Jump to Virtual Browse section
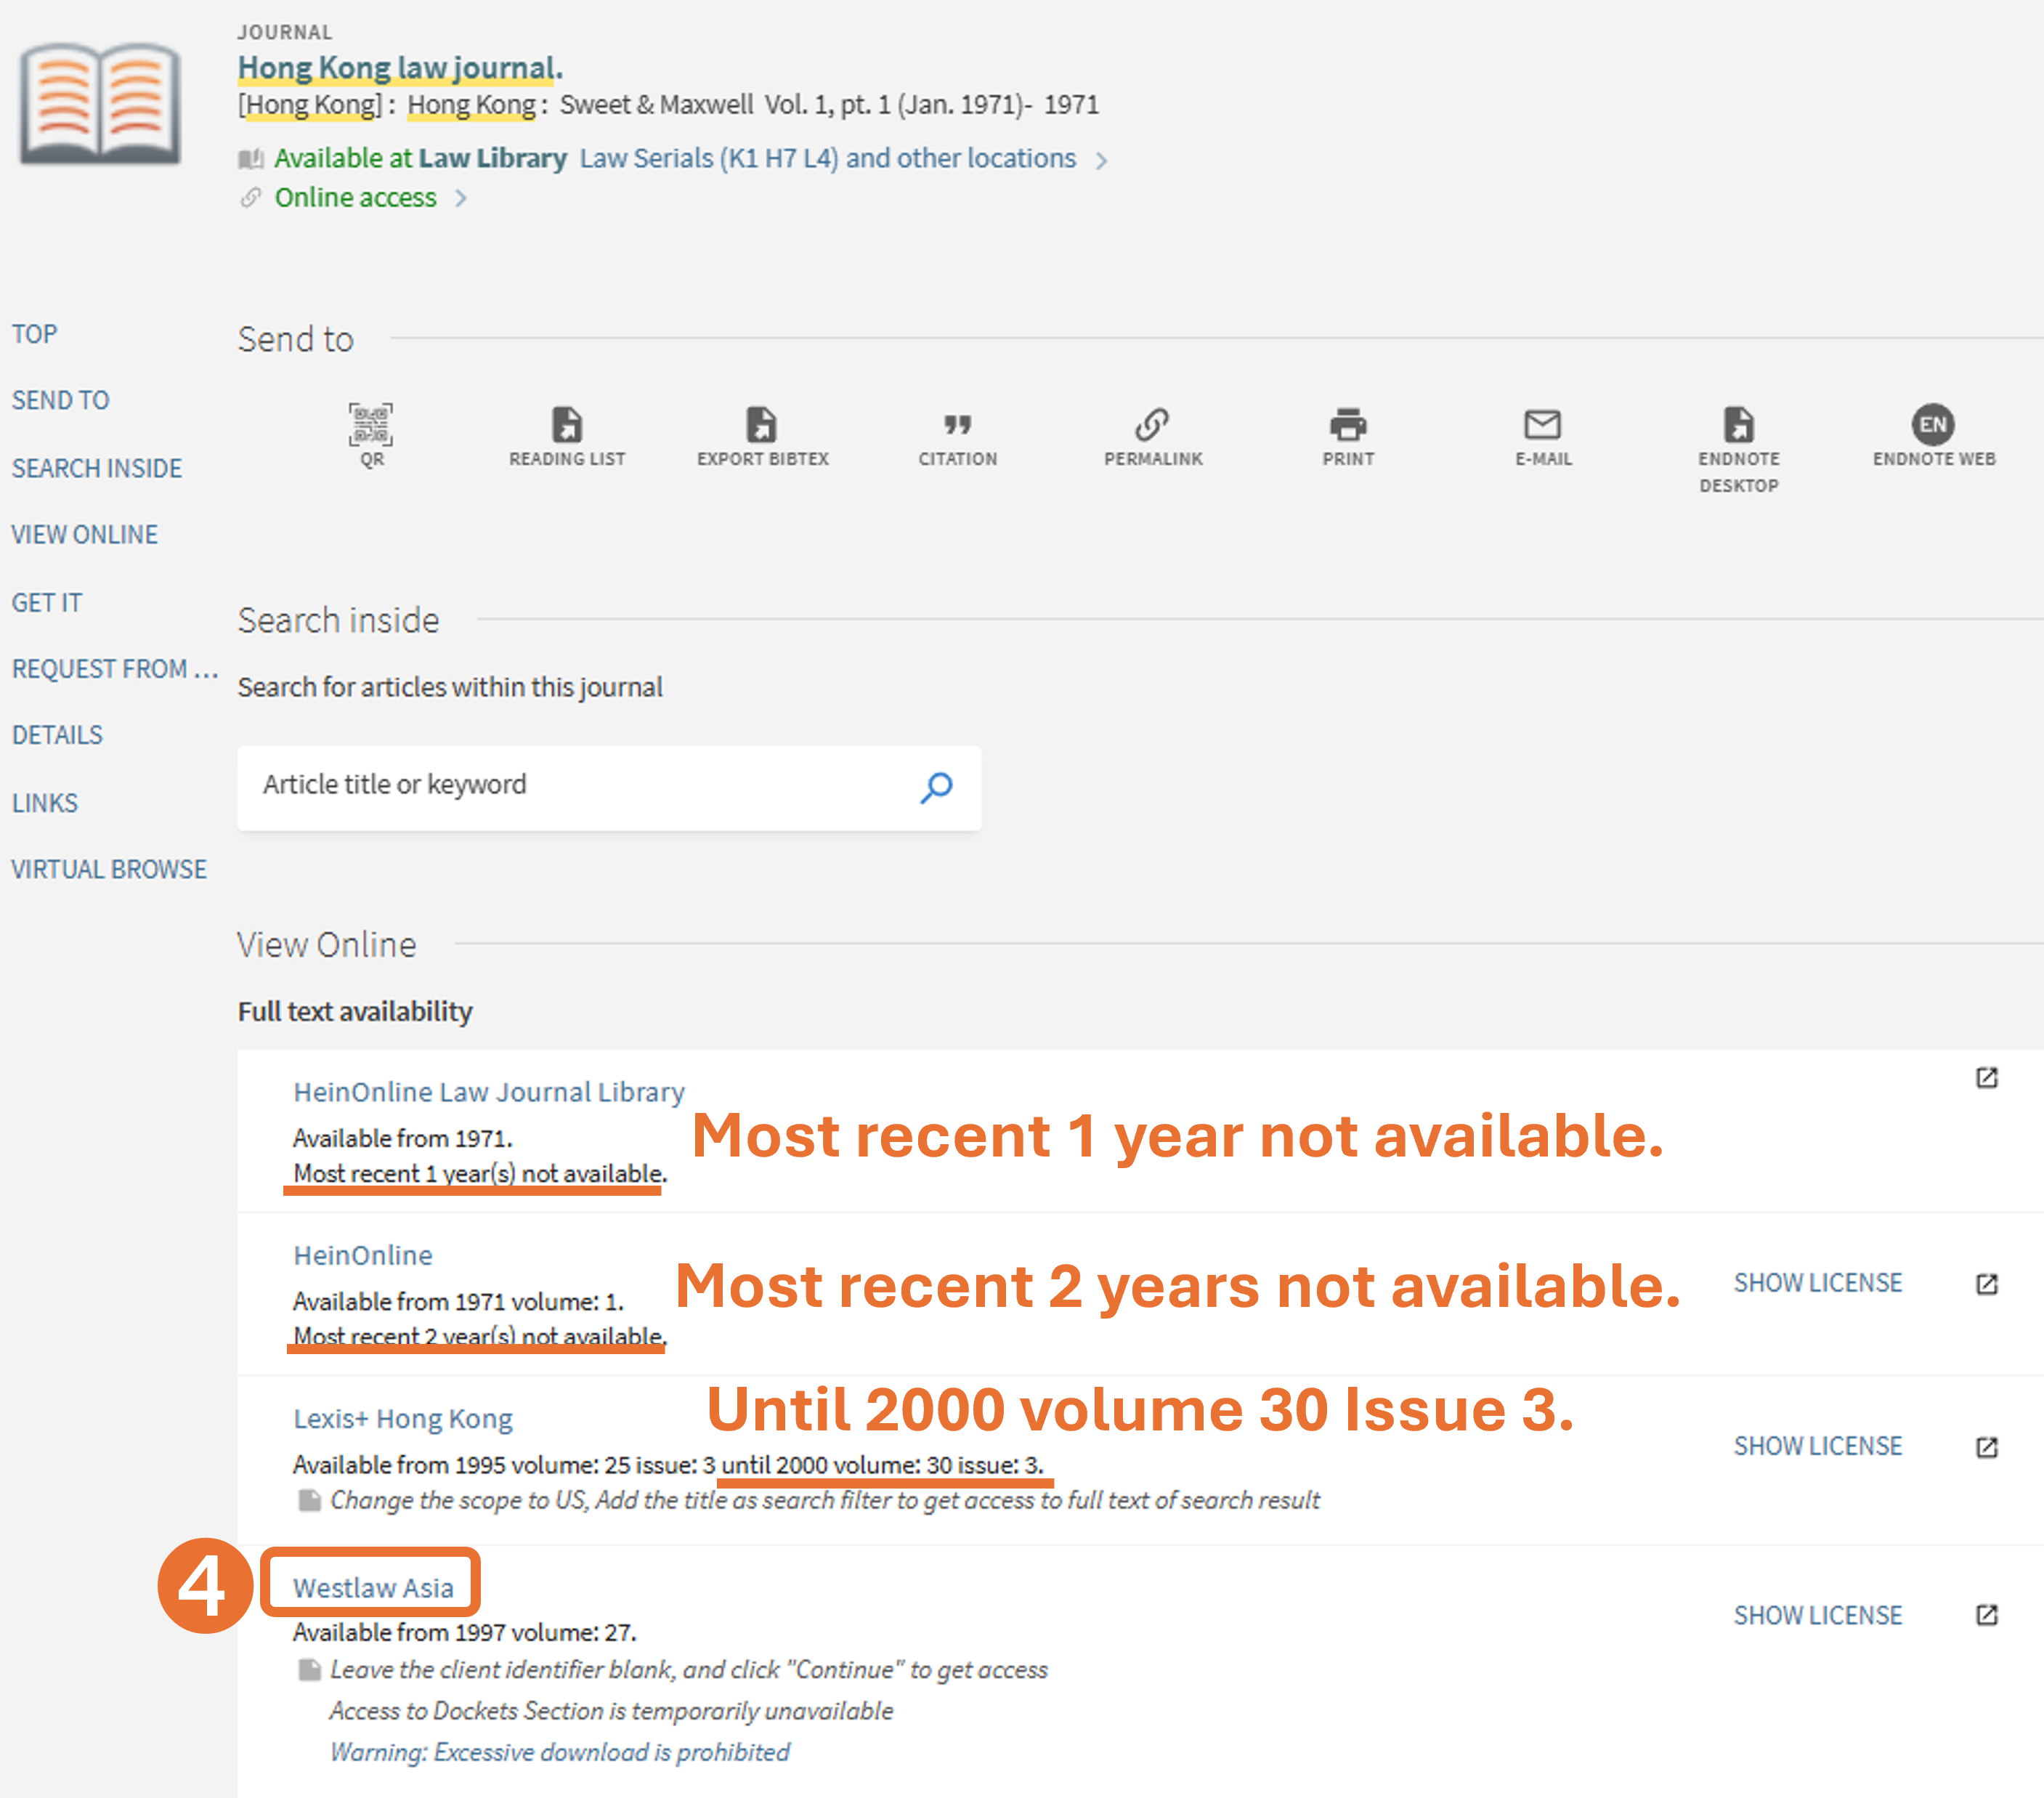The width and height of the screenshot is (2044, 1798). pyautogui.click(x=109, y=869)
